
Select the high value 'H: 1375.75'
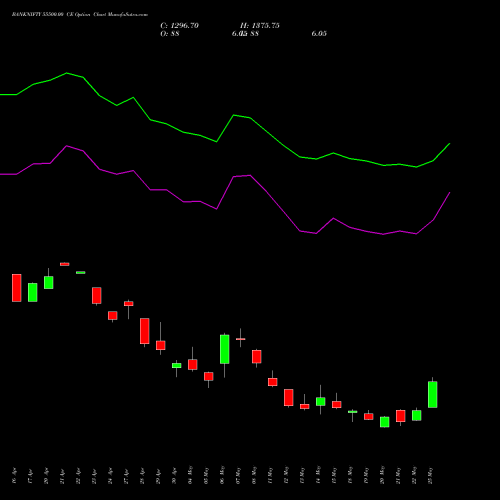click(x=260, y=26)
